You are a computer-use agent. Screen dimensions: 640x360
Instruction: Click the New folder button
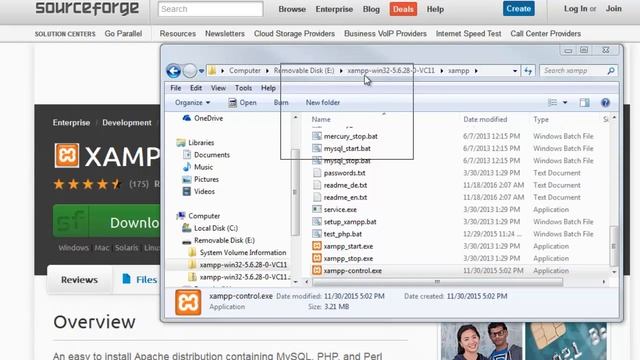click(x=322, y=102)
